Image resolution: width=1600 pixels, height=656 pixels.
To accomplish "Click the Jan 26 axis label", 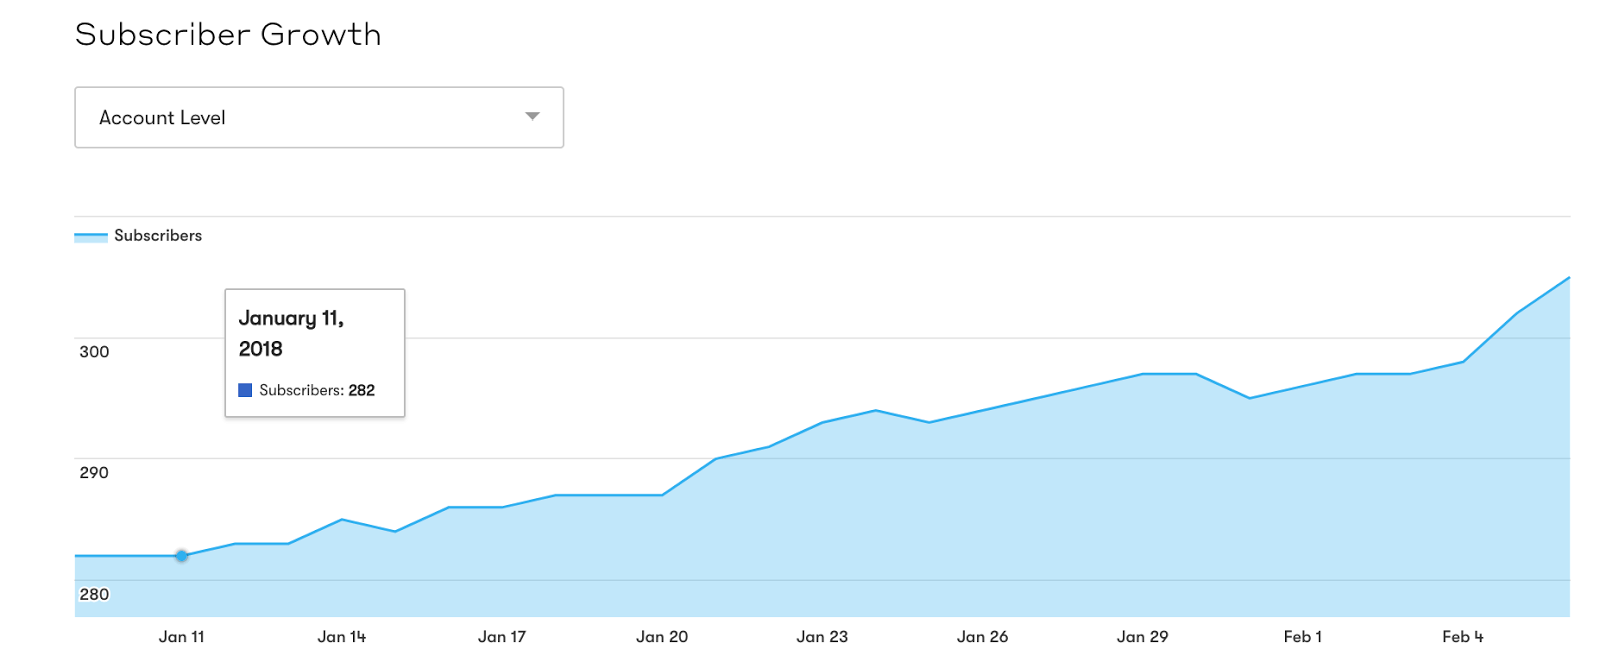I will point(982,637).
